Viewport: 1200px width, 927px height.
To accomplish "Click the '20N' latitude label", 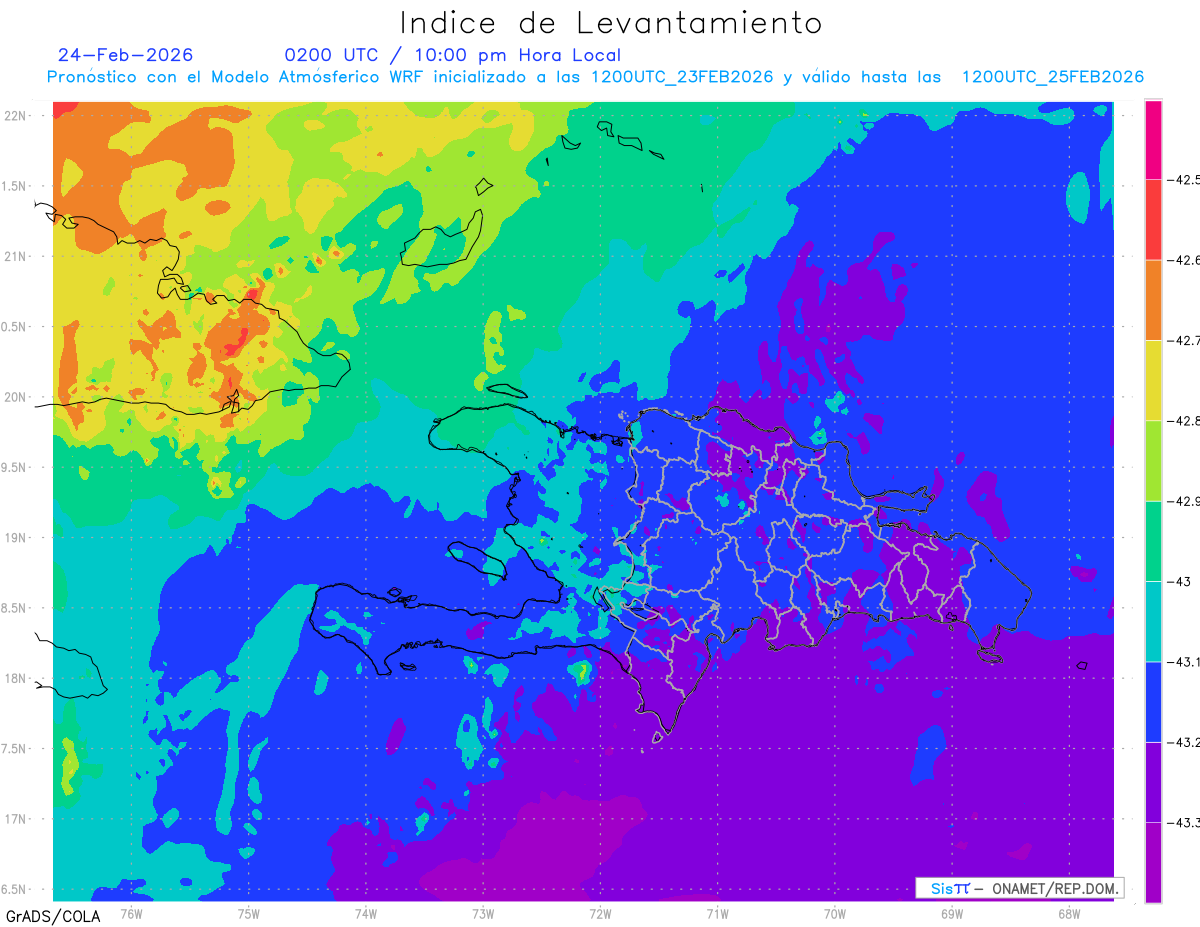I will [15, 397].
